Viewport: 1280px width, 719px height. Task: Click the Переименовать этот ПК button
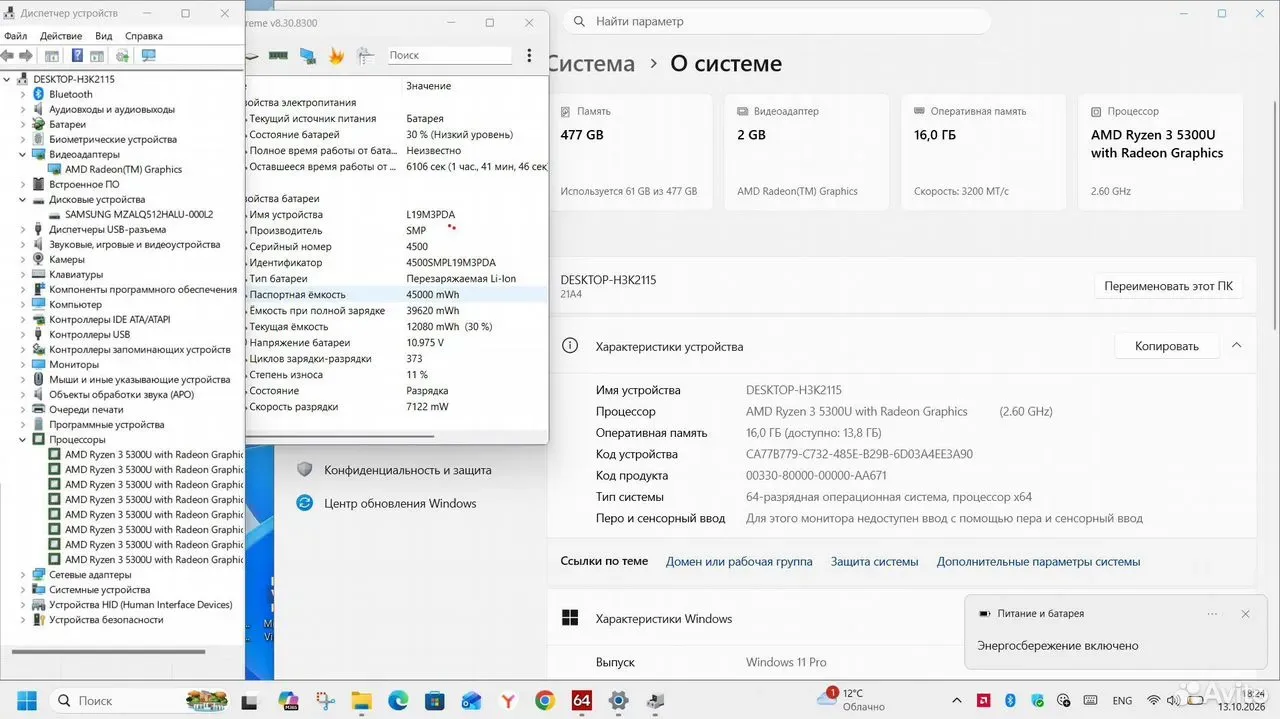1168,286
